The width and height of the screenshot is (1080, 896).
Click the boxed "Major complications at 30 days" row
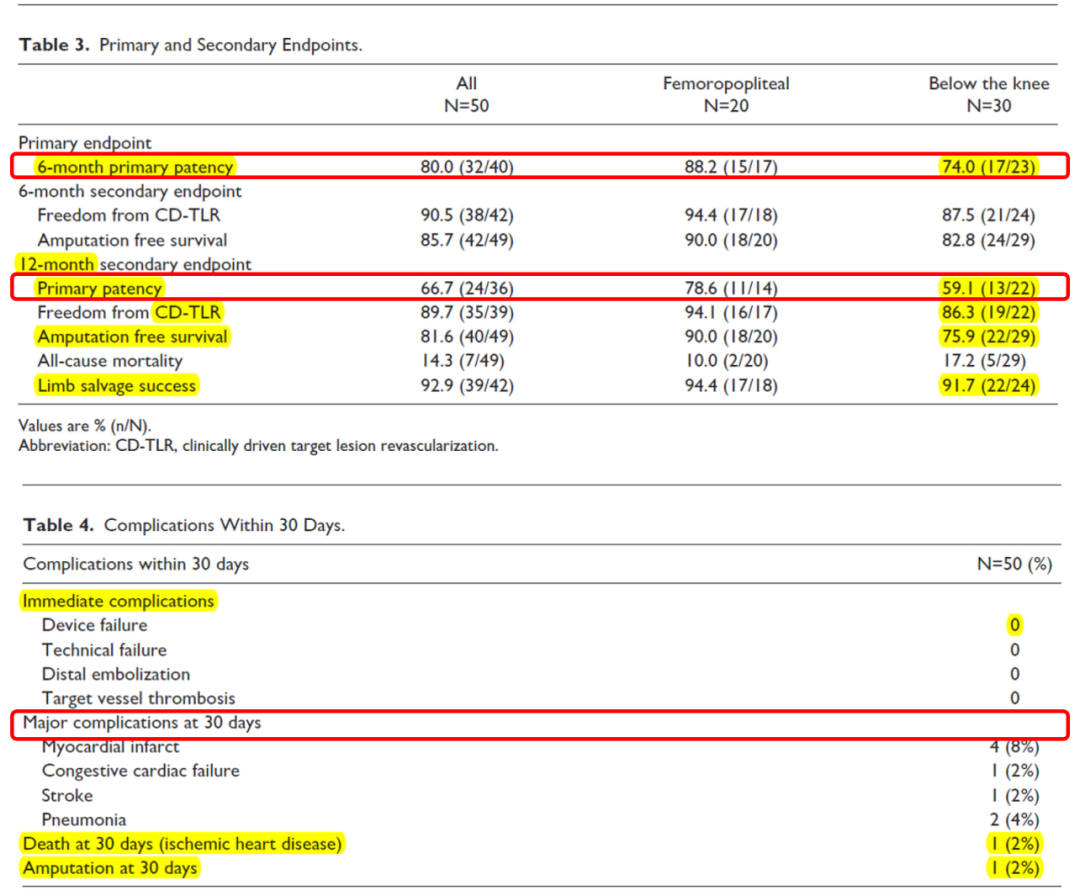(142, 722)
